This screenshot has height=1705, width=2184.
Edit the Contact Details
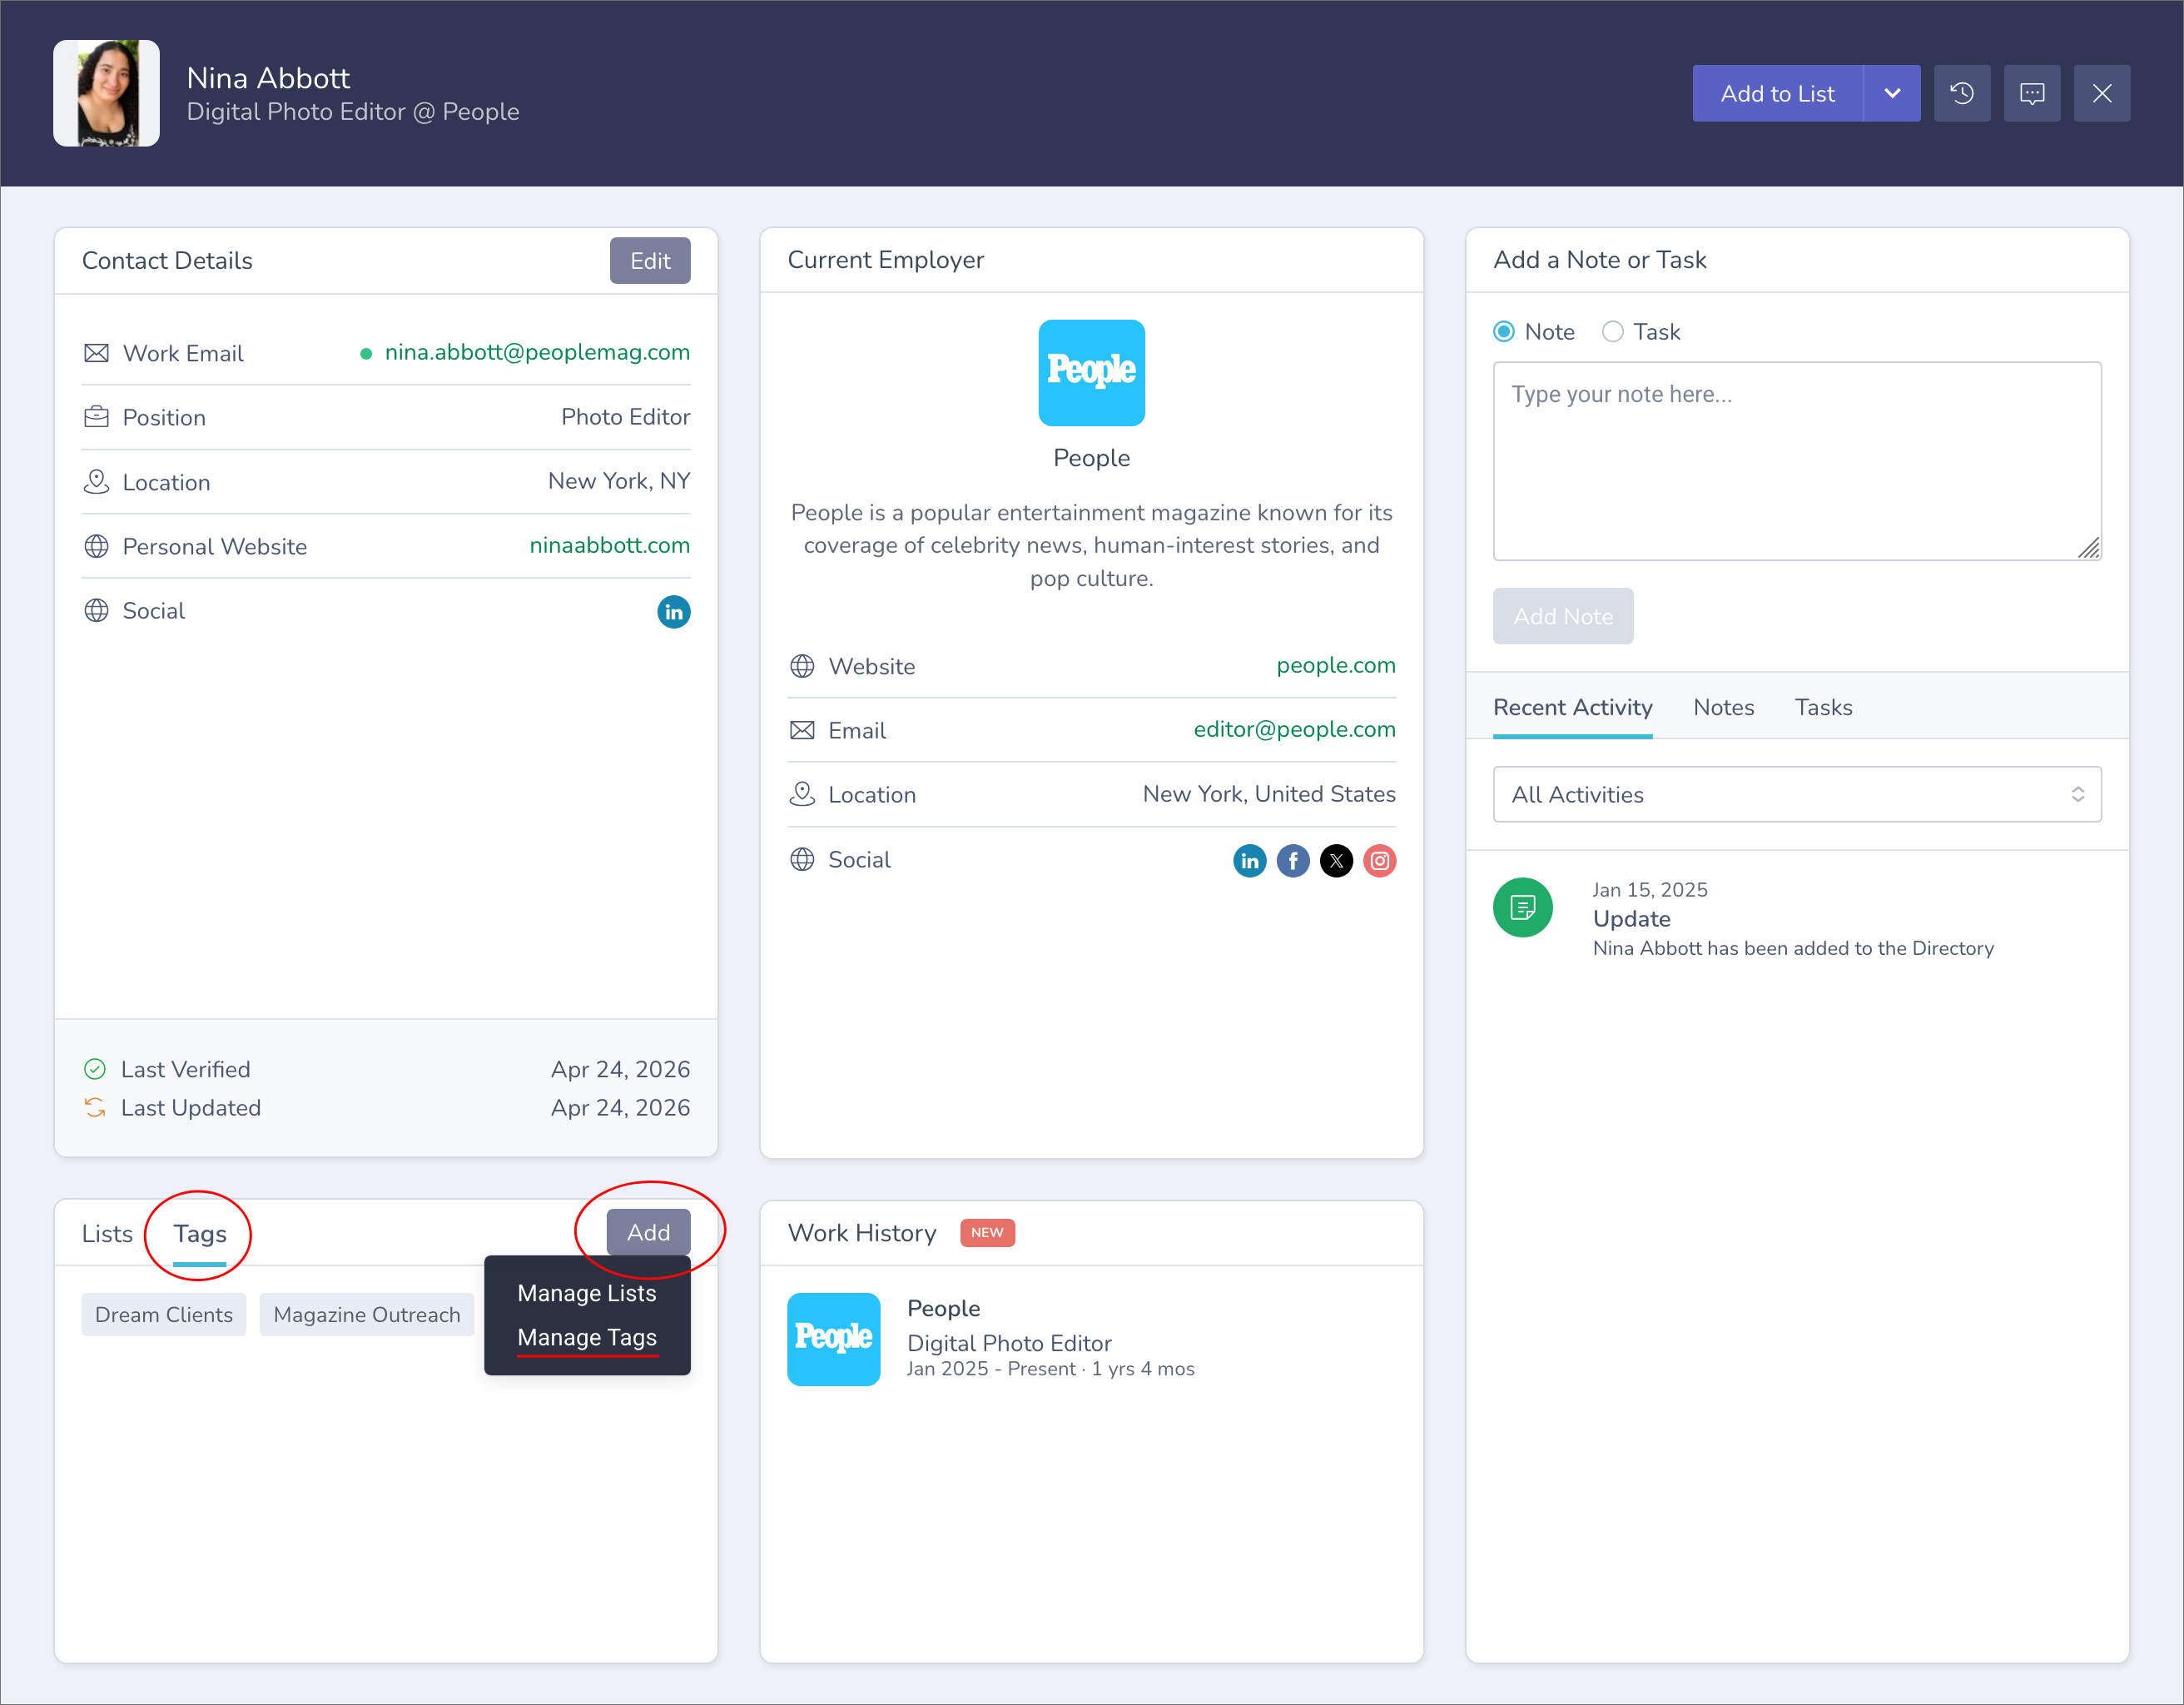point(650,260)
